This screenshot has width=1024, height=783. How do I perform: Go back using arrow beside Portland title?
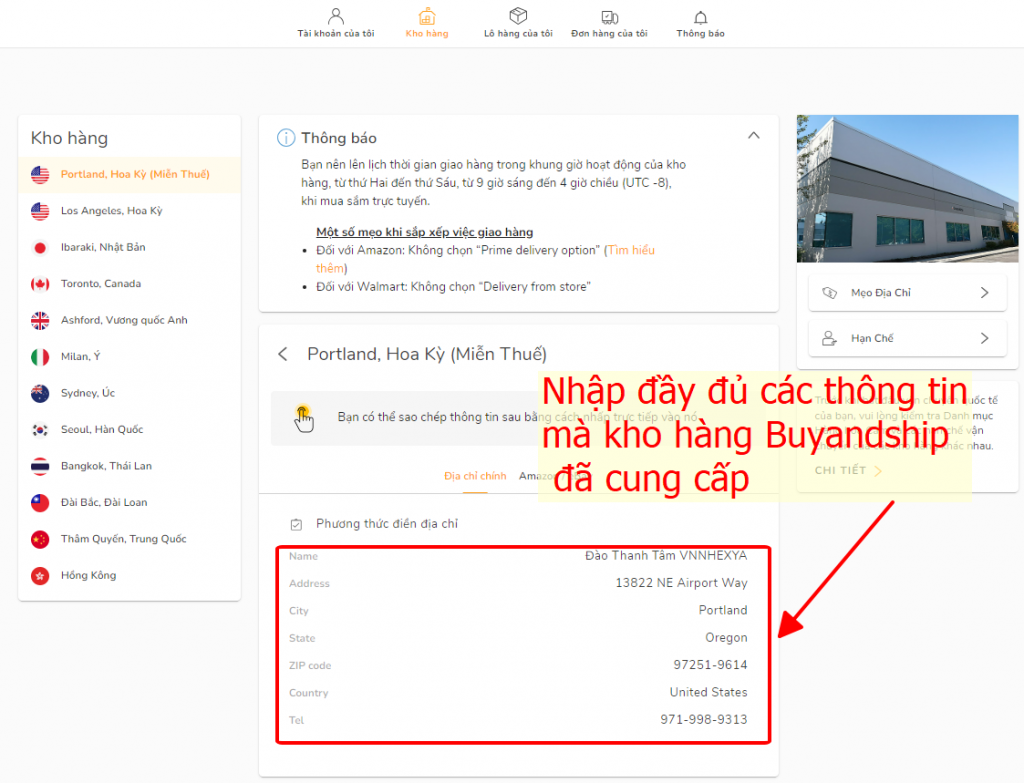pyautogui.click(x=283, y=354)
